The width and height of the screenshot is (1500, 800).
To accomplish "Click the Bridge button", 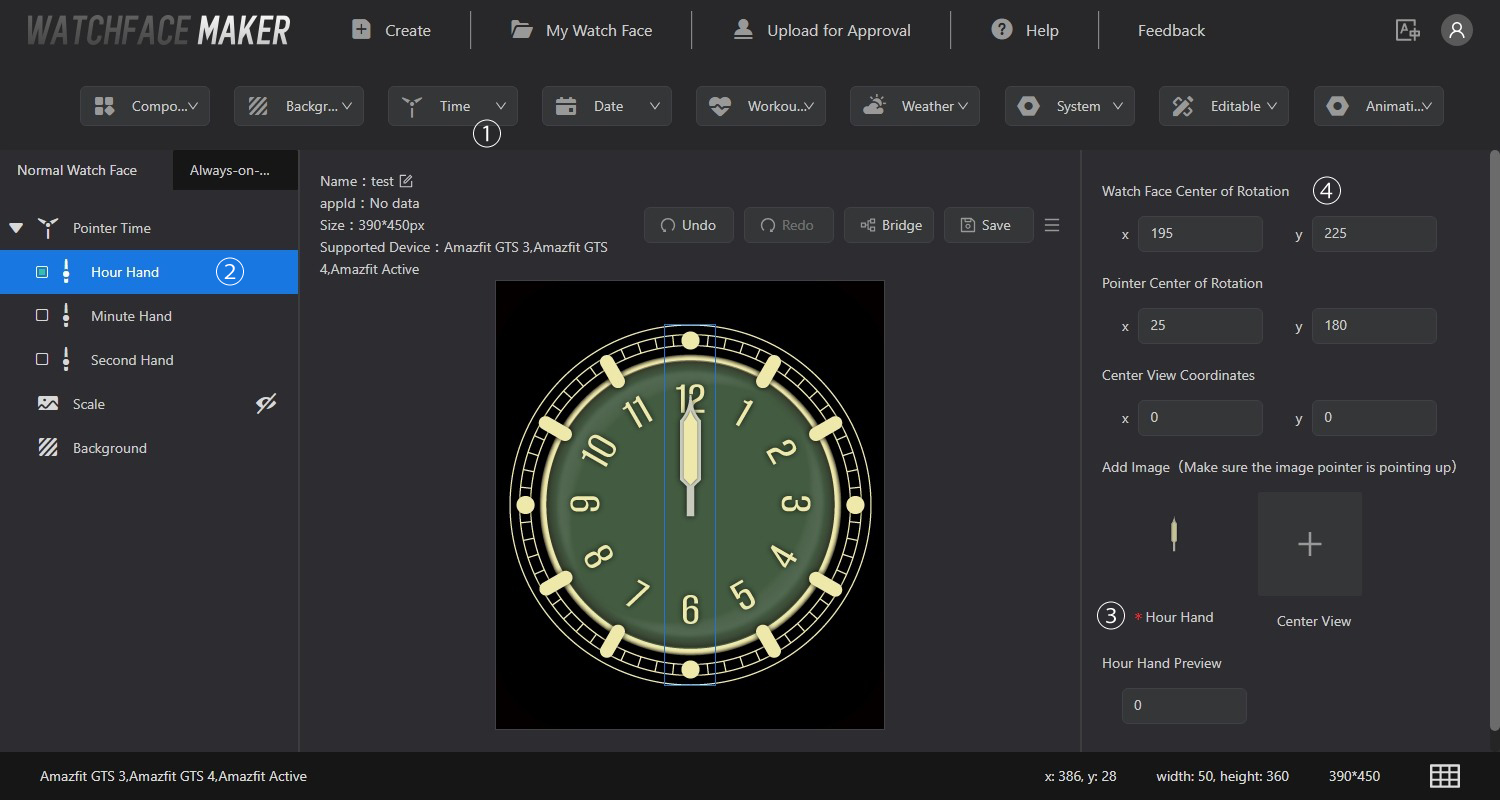I will 889,225.
